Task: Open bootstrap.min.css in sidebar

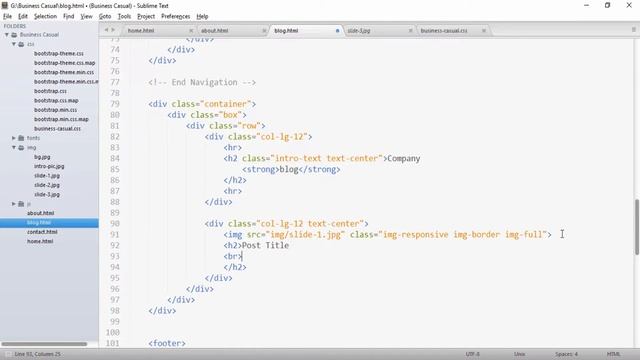Action: click(x=56, y=110)
